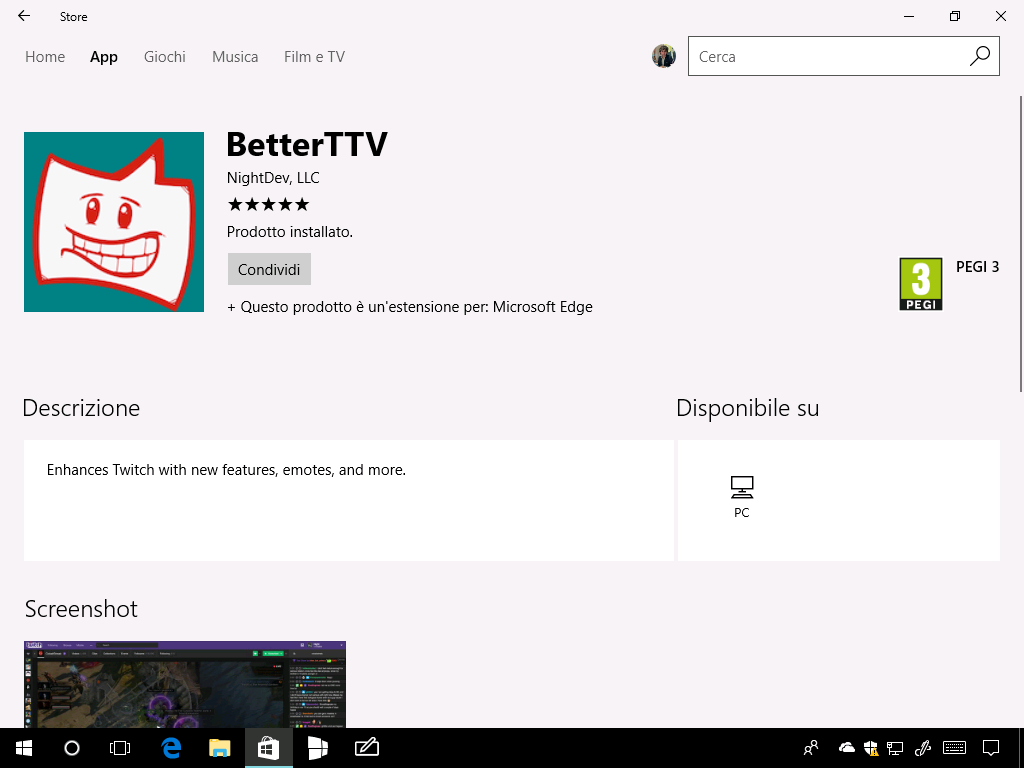Open the People tray icon
This screenshot has height=768, width=1024.
point(811,748)
